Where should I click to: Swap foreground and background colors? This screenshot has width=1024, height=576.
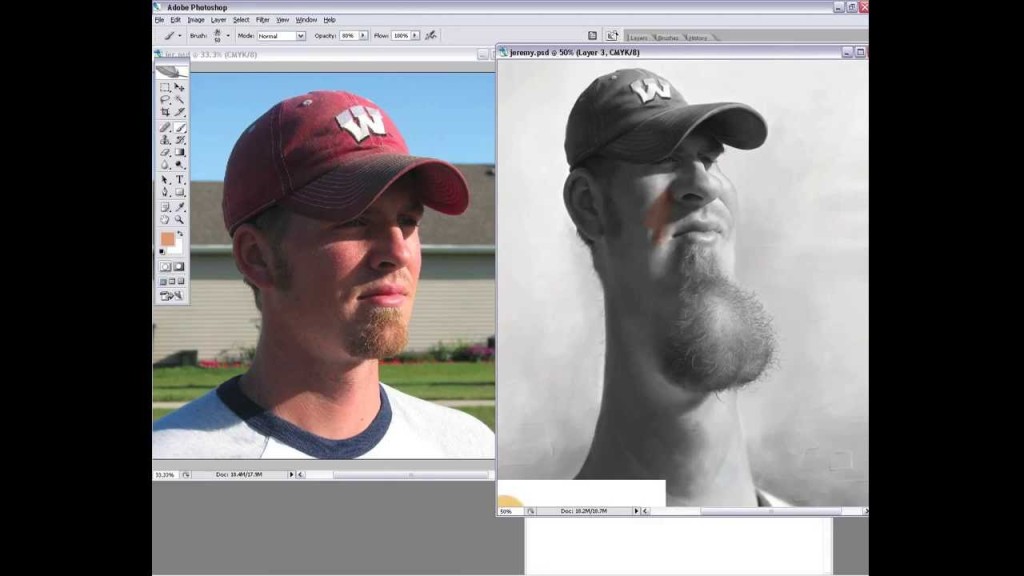179,233
